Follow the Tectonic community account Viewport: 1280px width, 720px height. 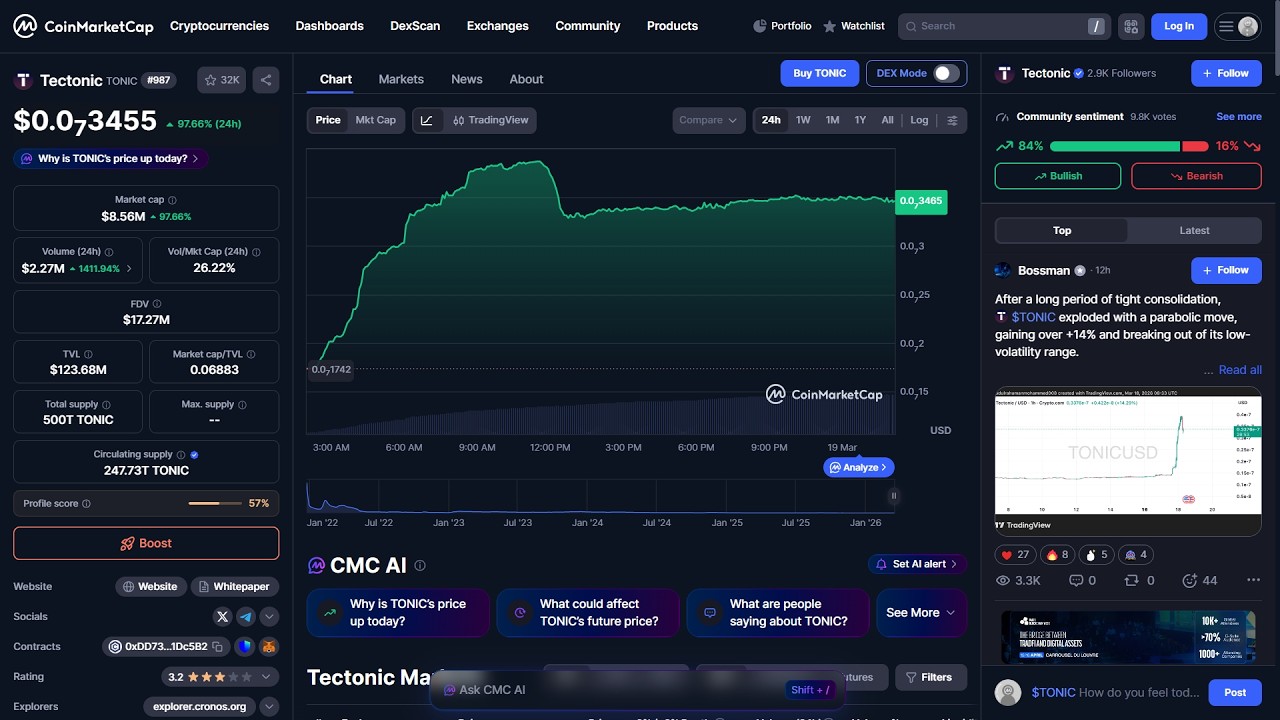[x=1226, y=73]
